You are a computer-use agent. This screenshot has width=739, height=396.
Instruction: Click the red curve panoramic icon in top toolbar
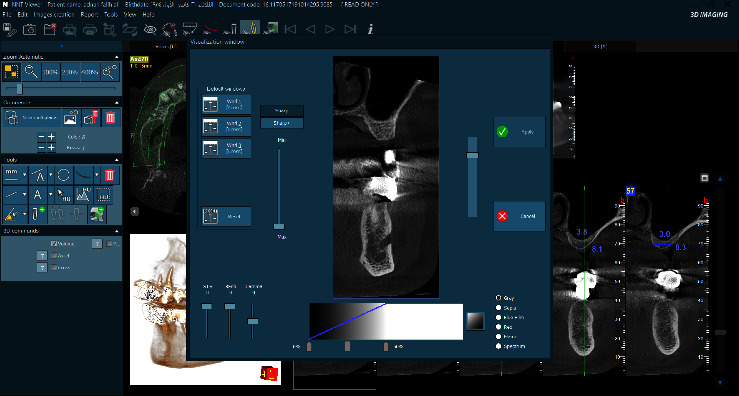pos(210,30)
